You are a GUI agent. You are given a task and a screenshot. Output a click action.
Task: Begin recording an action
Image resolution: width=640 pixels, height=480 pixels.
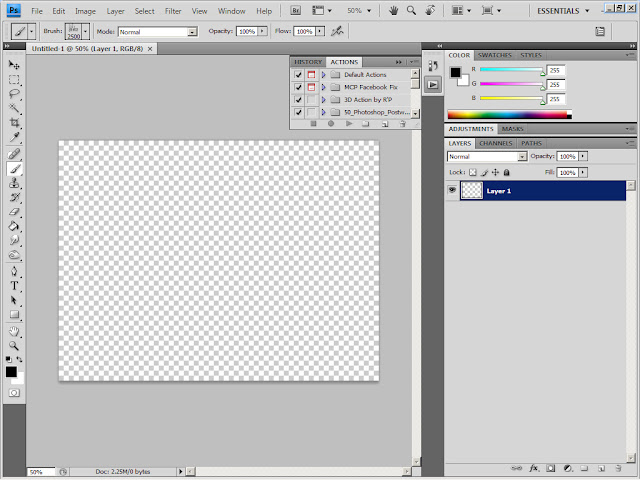point(331,123)
